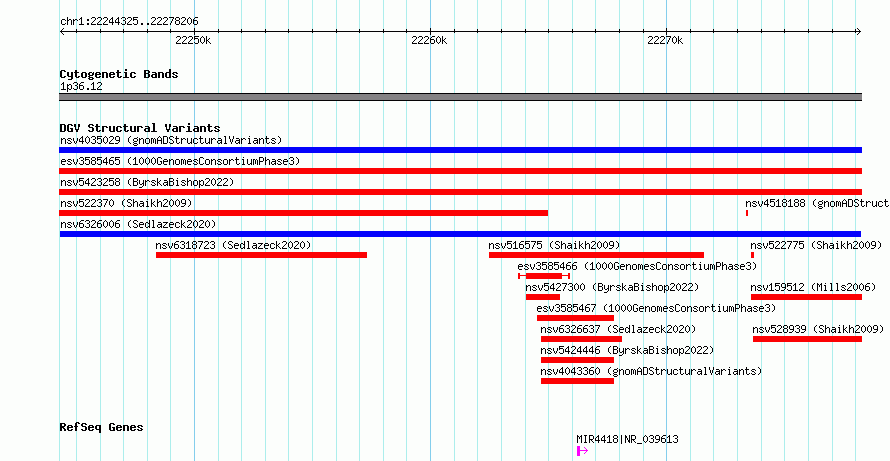890x461 pixels.
Task: Click the nsv6318723 (Sedlazeck2020) label
Action: click(233, 245)
